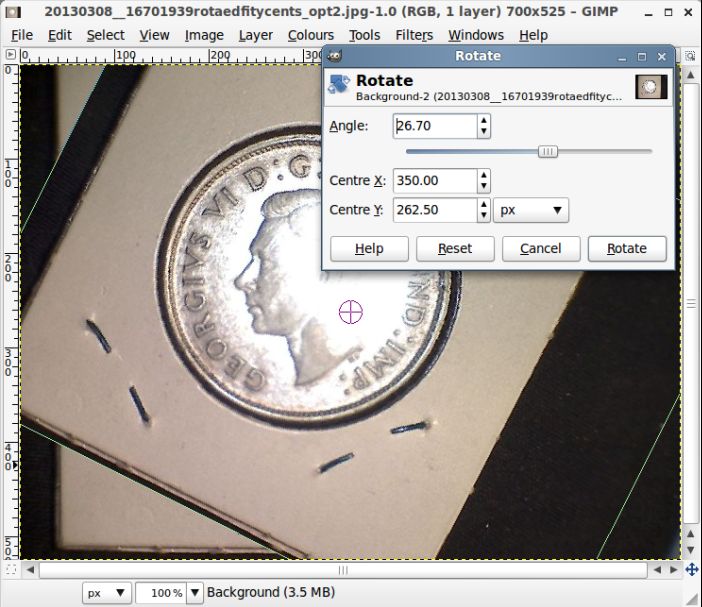Click the coin preview thumbnail in Rotate dialog
Screen dimensions: 702x607
651,87
